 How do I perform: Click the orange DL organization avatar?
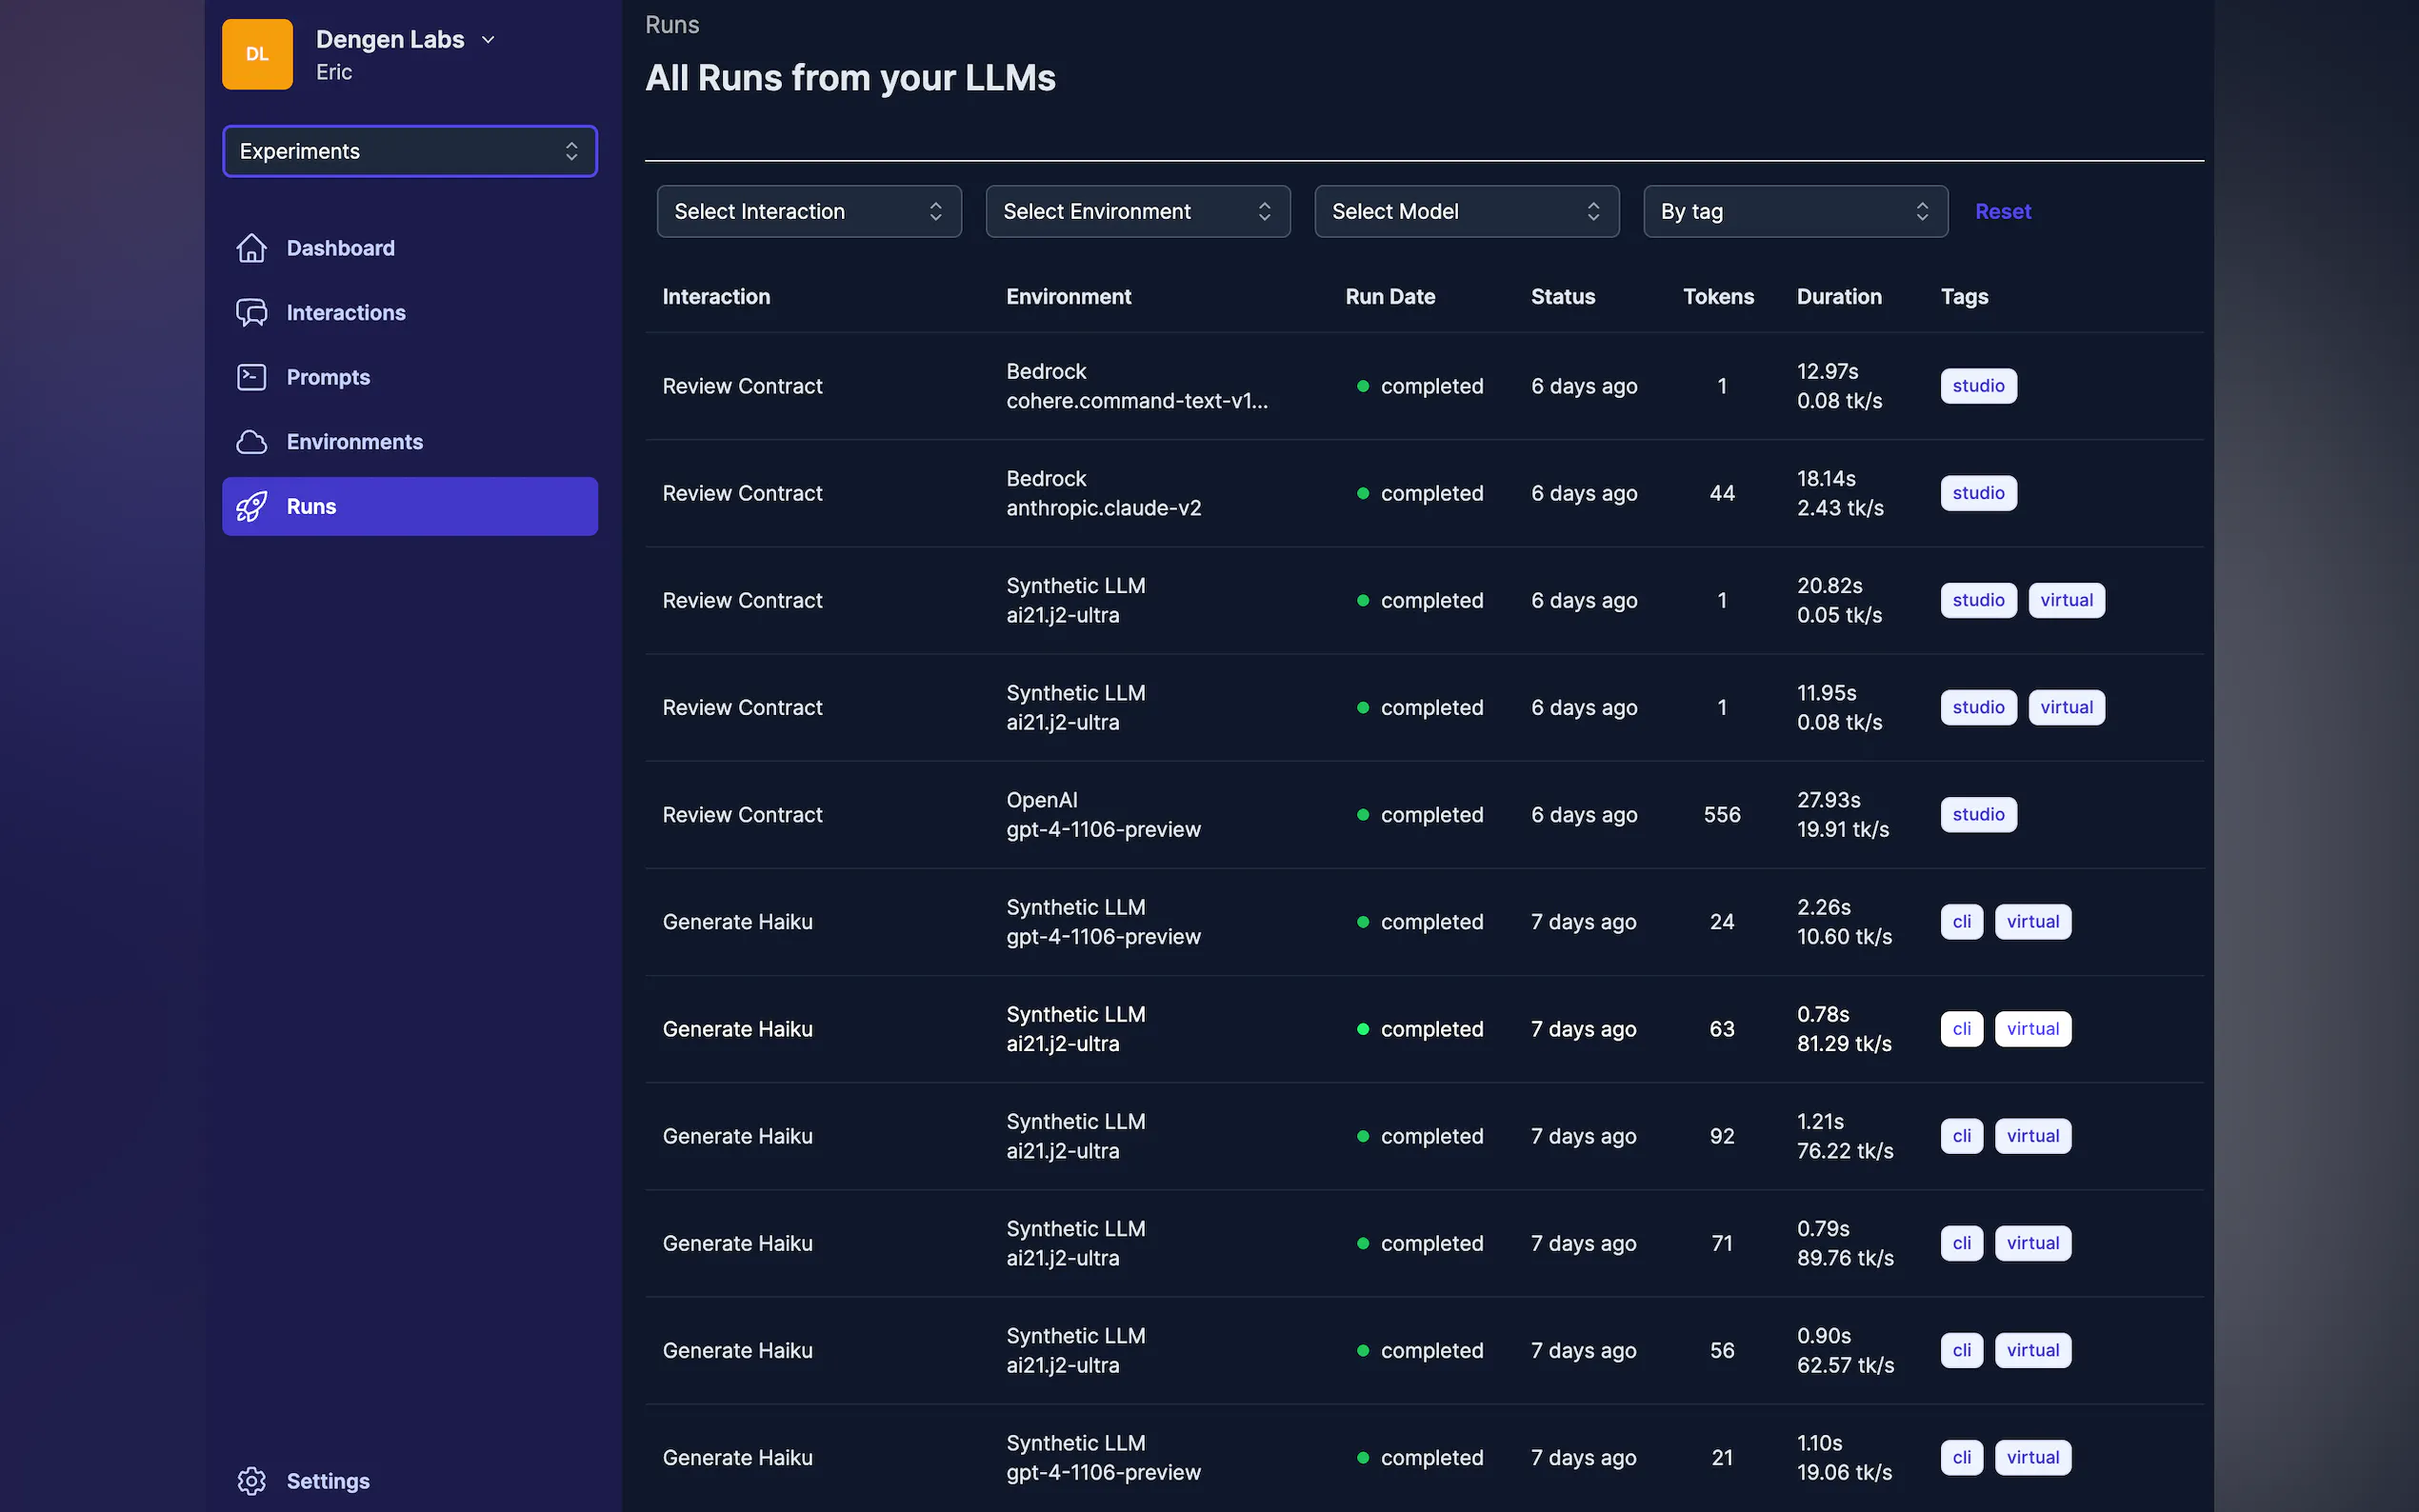(257, 55)
